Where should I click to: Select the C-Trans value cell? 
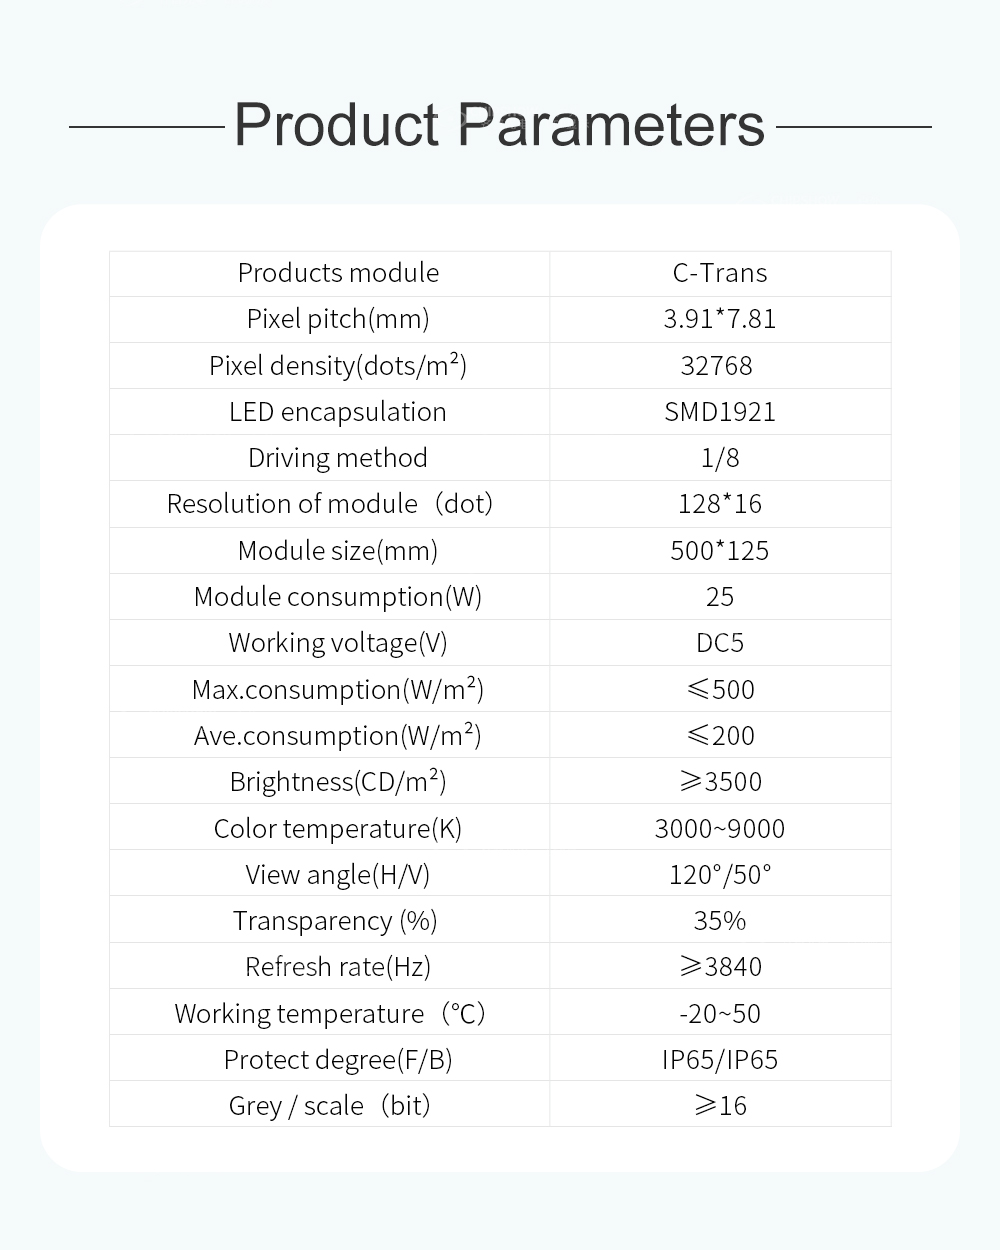720,273
